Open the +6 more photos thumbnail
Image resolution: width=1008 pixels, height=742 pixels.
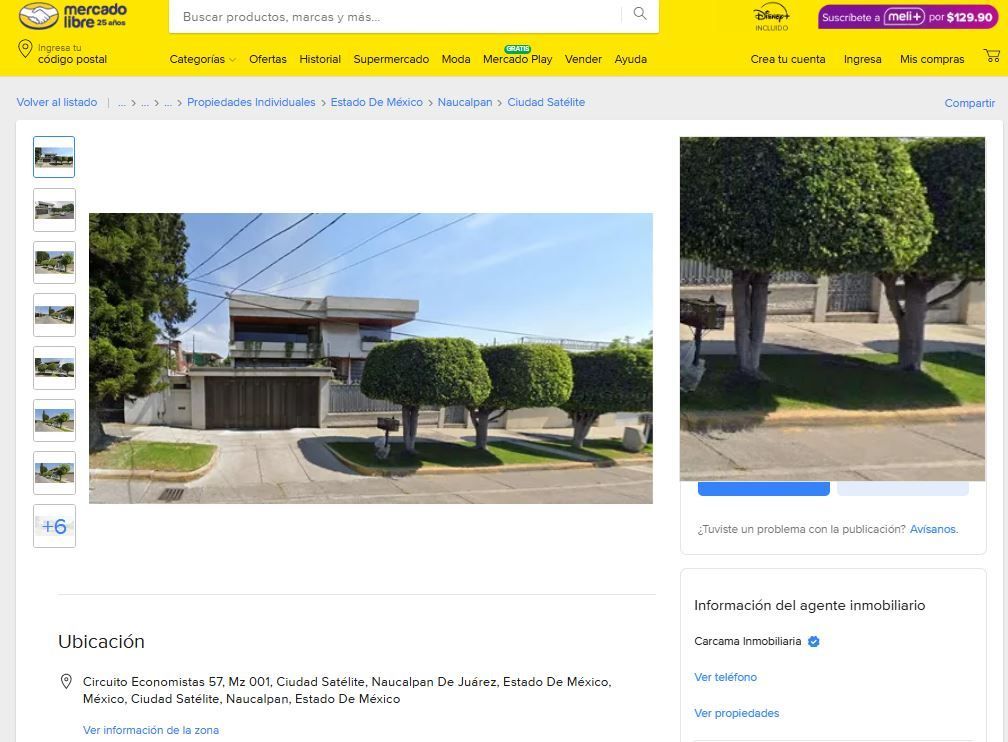click(54, 526)
